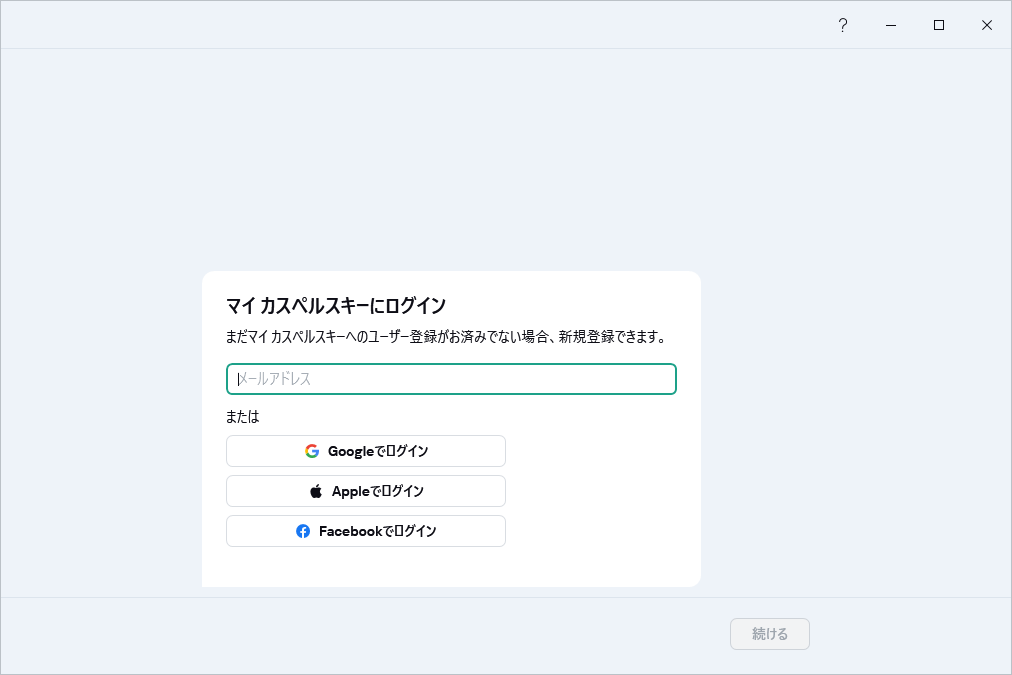The image size is (1012, 675).
Task: Click the または separator label
Action: click(x=243, y=416)
